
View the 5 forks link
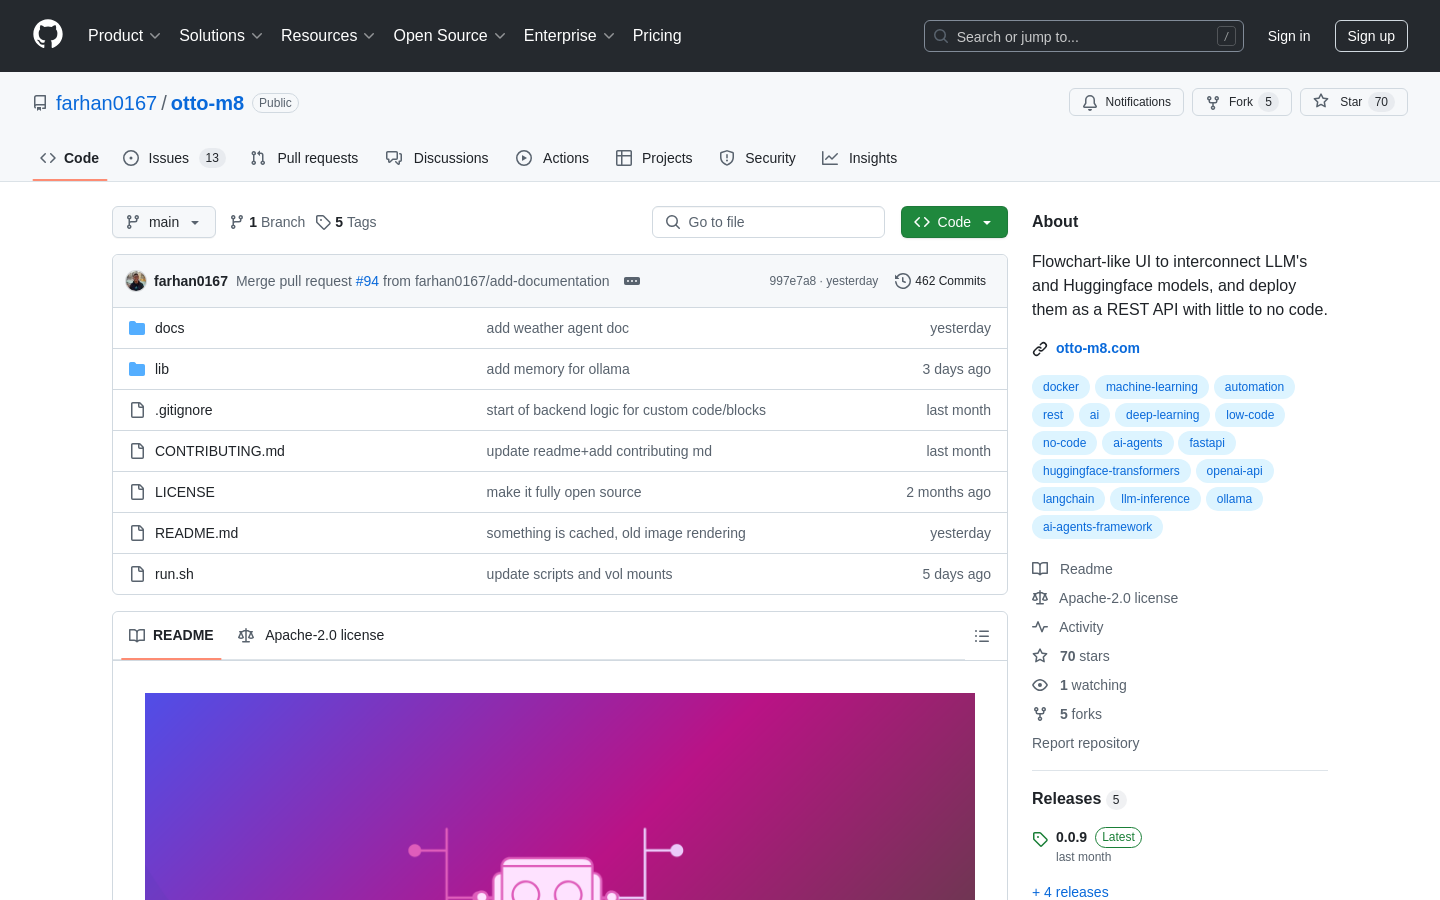point(1067,714)
